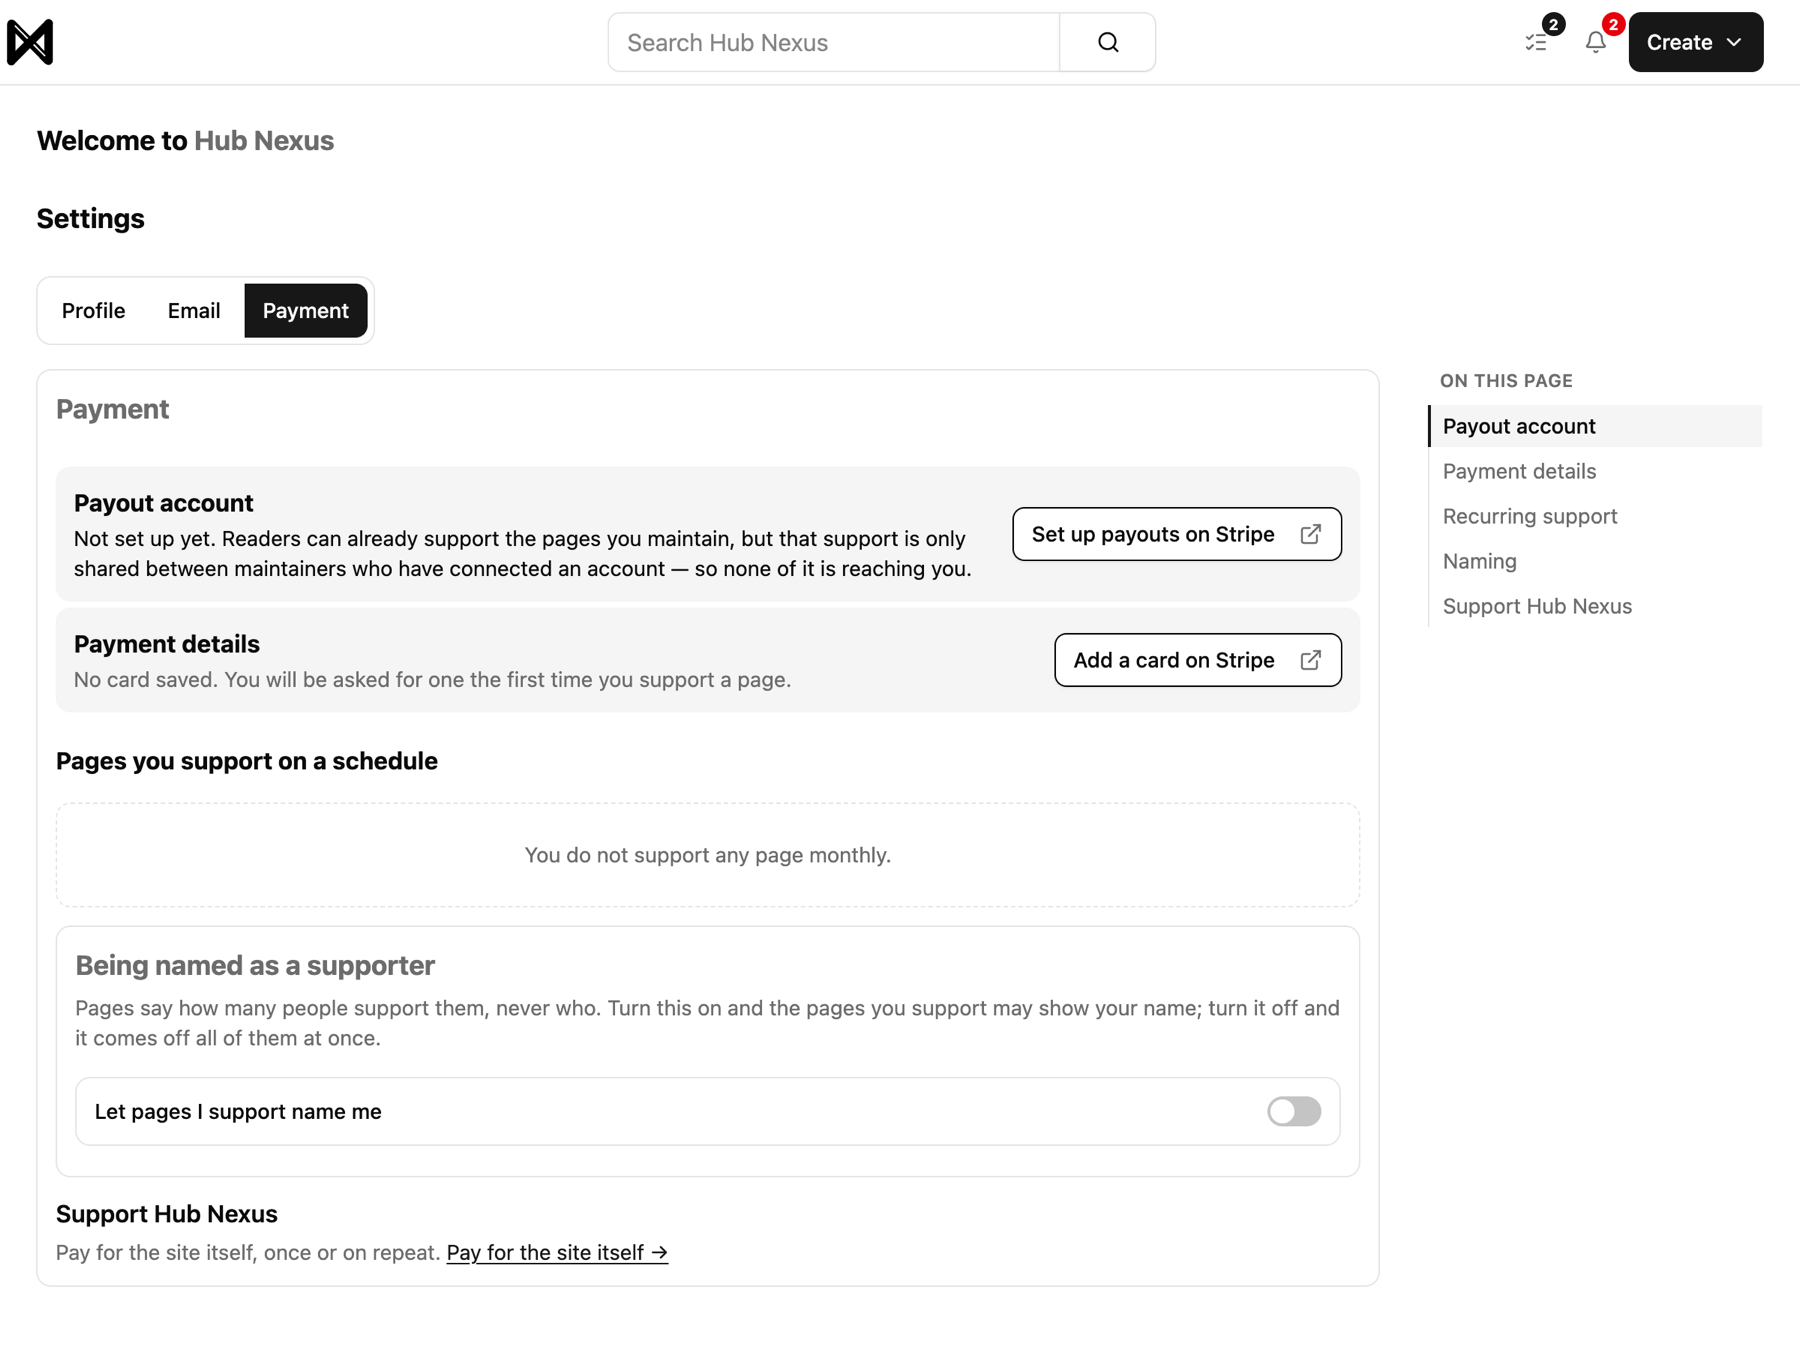Click the search magnifier icon
1800x1350 pixels.
(x=1107, y=42)
